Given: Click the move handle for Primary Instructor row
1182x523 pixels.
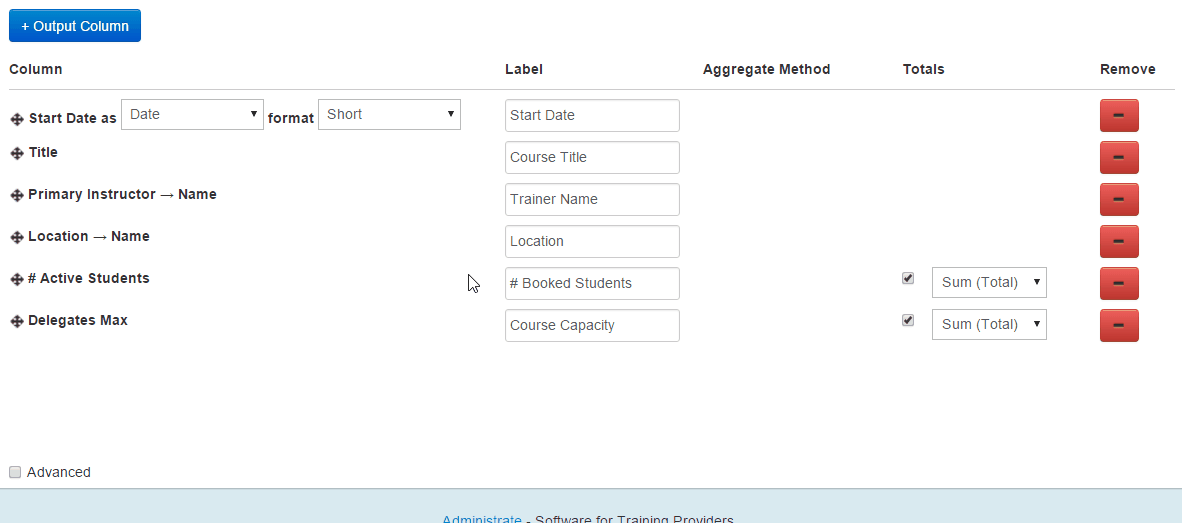Looking at the screenshot, I should coord(17,195).
